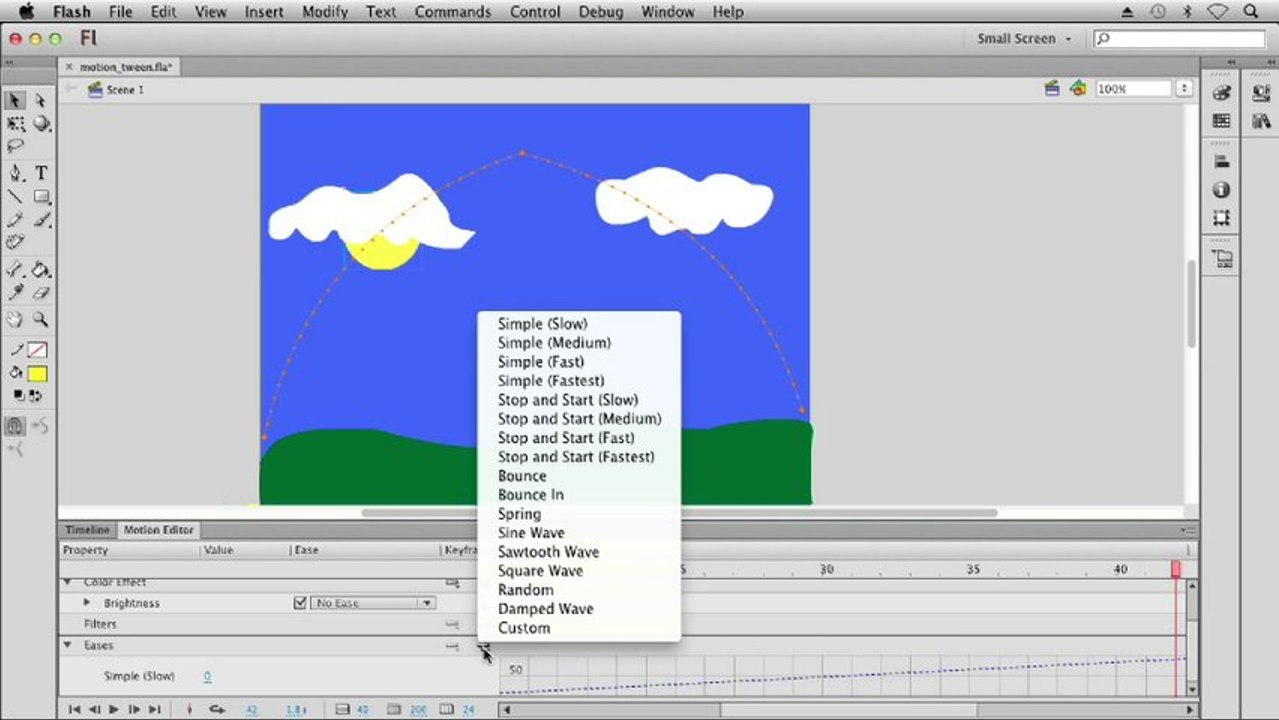Image resolution: width=1279 pixels, height=720 pixels.
Task: Click the stage zoom stepper arrows
Action: [x=1184, y=89]
